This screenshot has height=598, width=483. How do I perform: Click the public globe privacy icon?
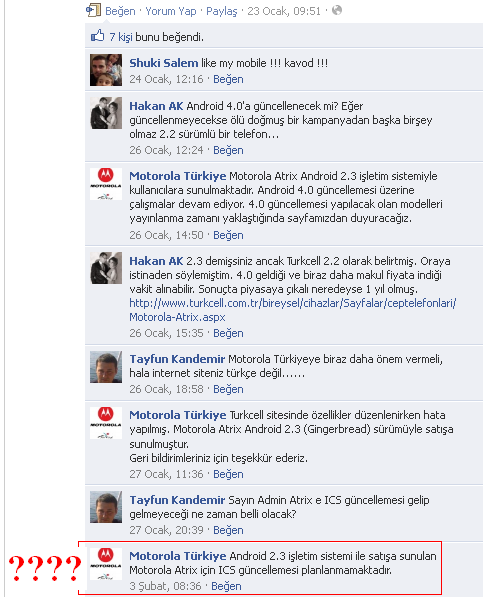point(336,10)
